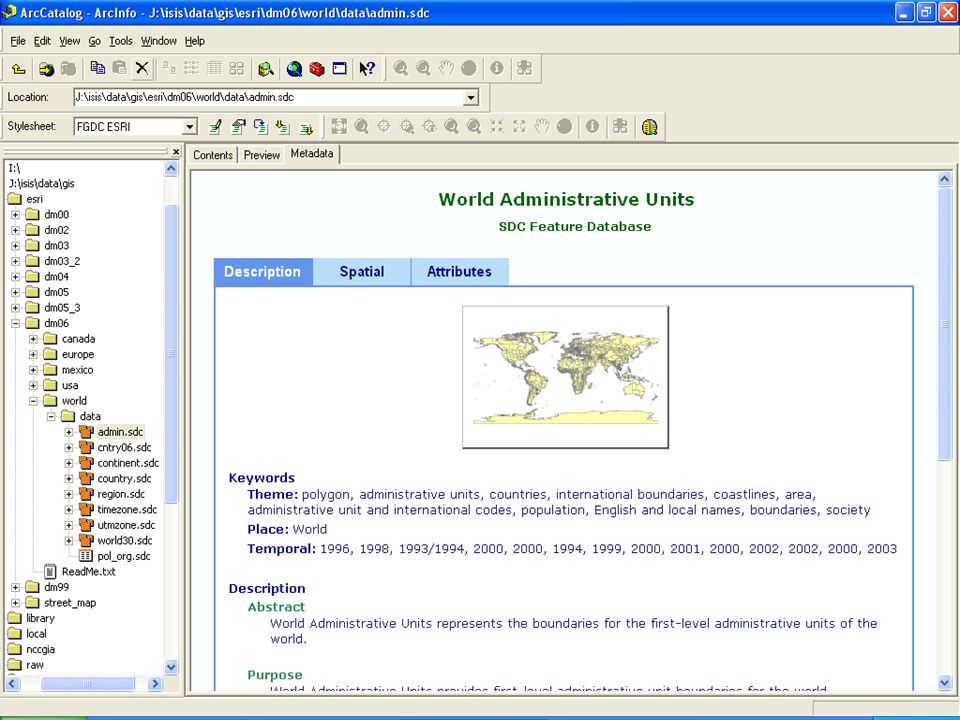Viewport: 960px width, 720px height.
Task: Open the Stylesheet FGDC ESRI dropdown
Action: click(190, 127)
